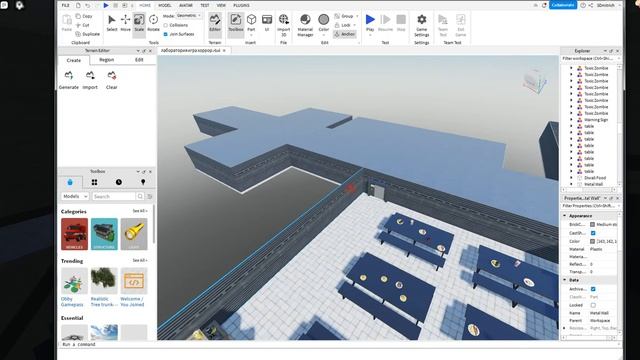Switch to the TEST ribbon tab

(205, 5)
